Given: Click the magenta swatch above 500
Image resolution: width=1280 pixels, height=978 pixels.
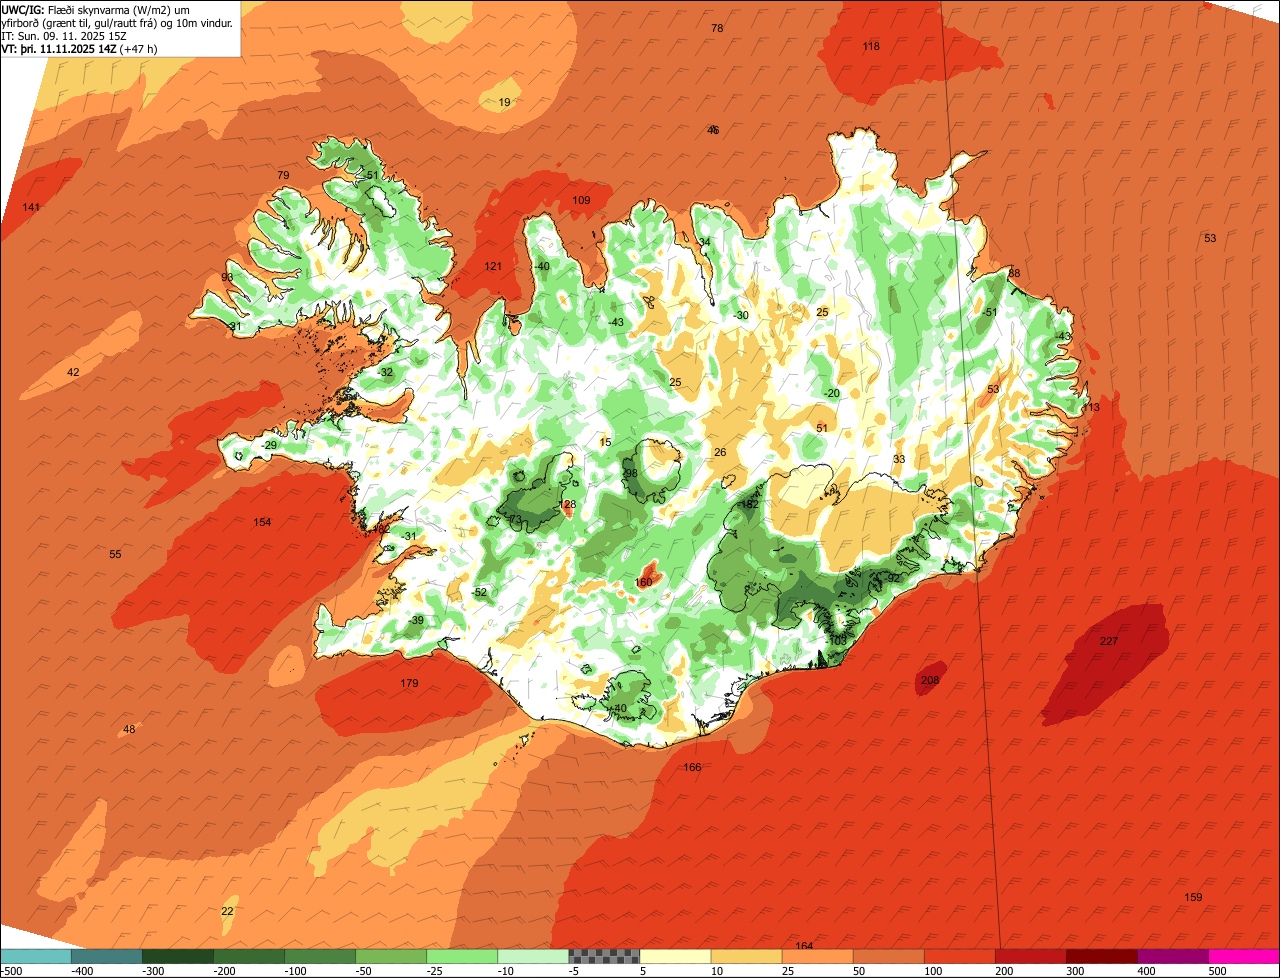Looking at the screenshot, I should tap(1243, 956).
